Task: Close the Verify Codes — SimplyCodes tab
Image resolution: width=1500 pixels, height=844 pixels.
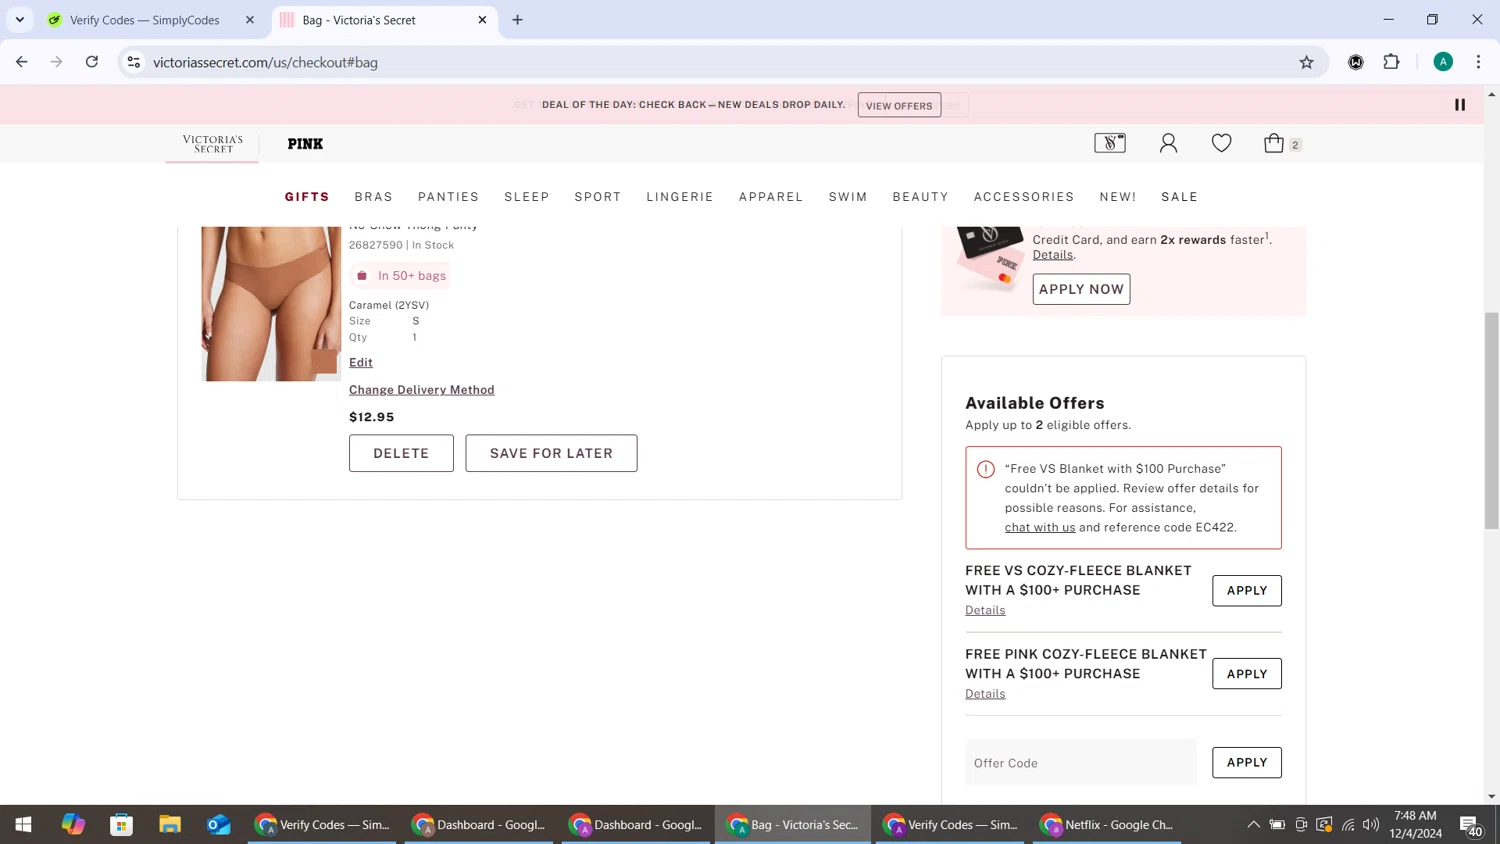Action: 250,20
